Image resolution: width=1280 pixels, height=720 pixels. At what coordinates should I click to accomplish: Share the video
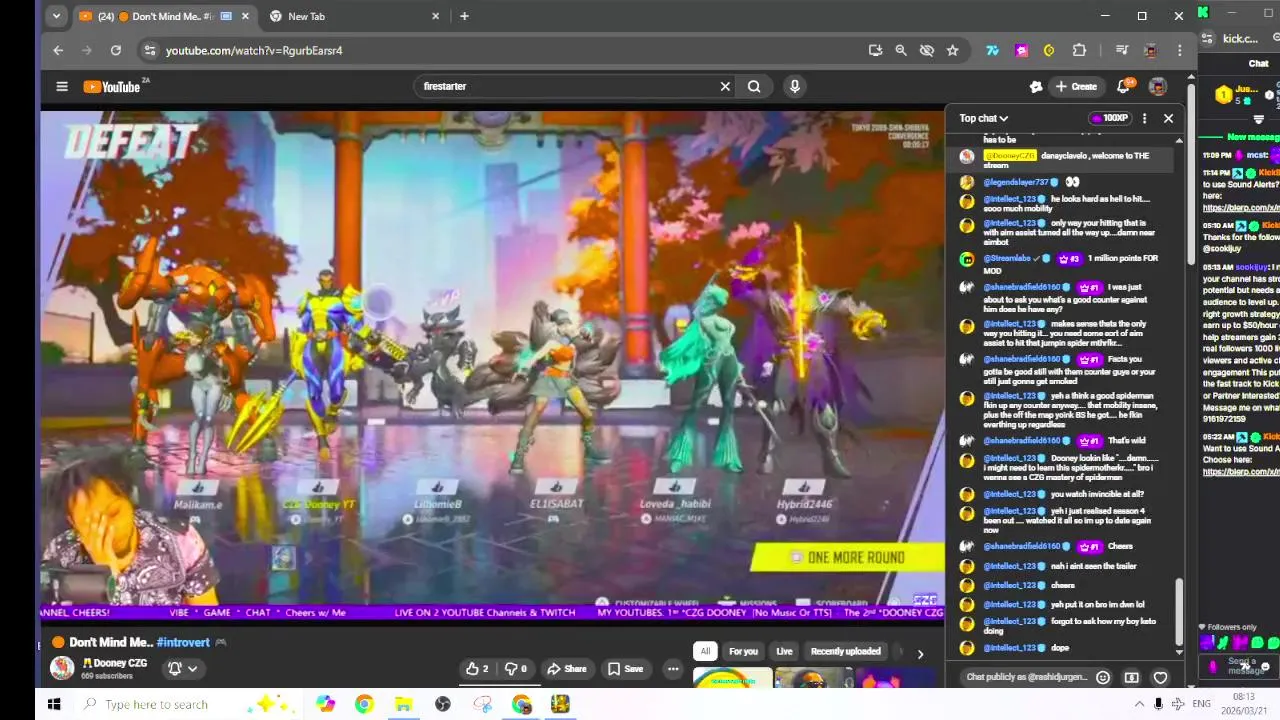[x=566, y=669]
